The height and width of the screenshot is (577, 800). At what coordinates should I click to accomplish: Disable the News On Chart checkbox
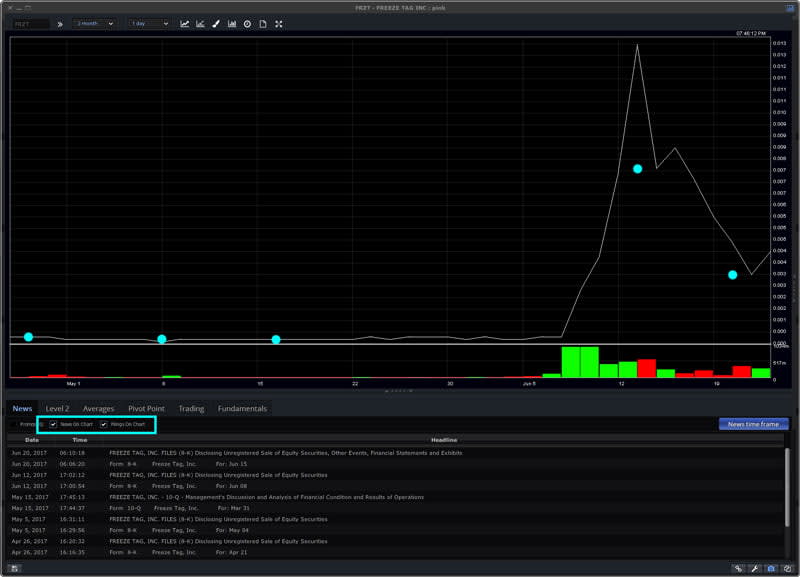pos(53,424)
